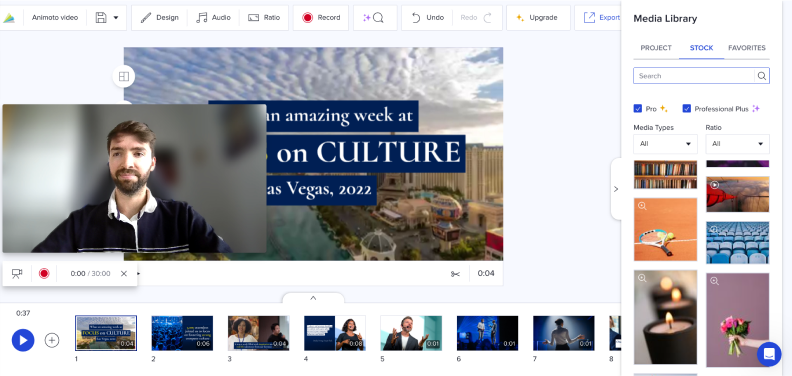Select scene 4 thumbnail in timeline
The width and height of the screenshot is (792, 376).
tap(335, 333)
